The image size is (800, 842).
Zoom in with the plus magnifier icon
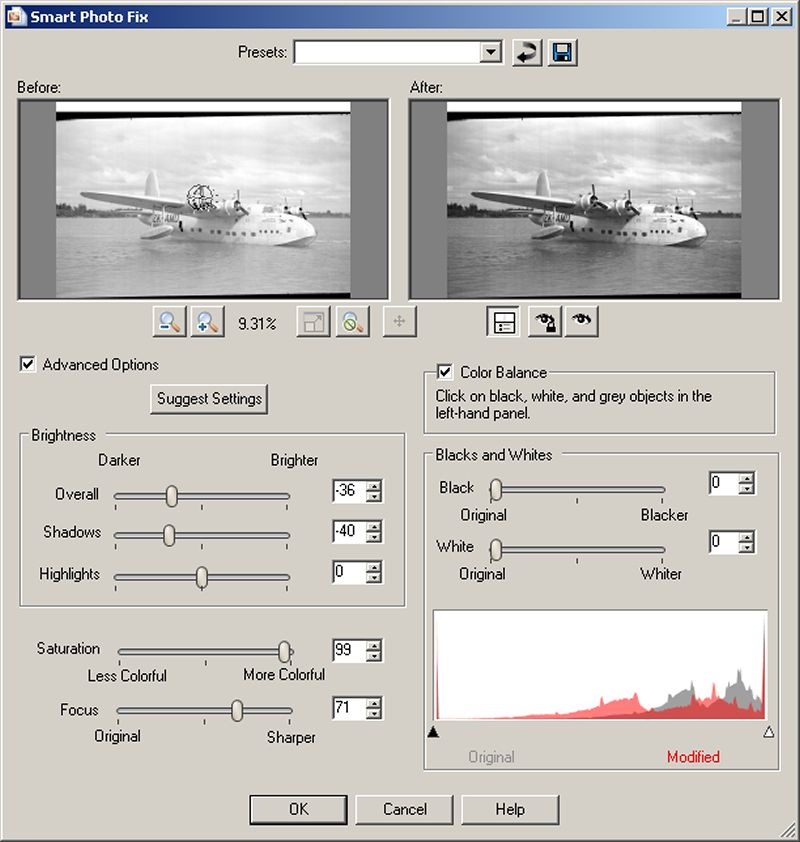[207, 322]
